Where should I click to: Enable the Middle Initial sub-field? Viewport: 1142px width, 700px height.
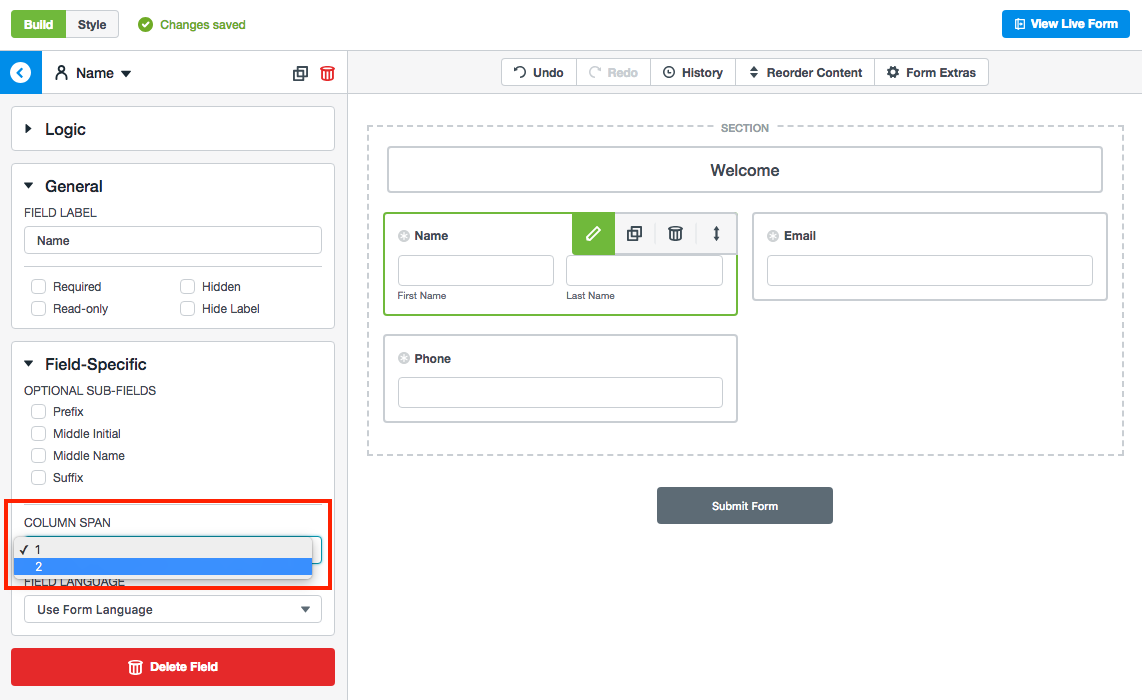37,433
